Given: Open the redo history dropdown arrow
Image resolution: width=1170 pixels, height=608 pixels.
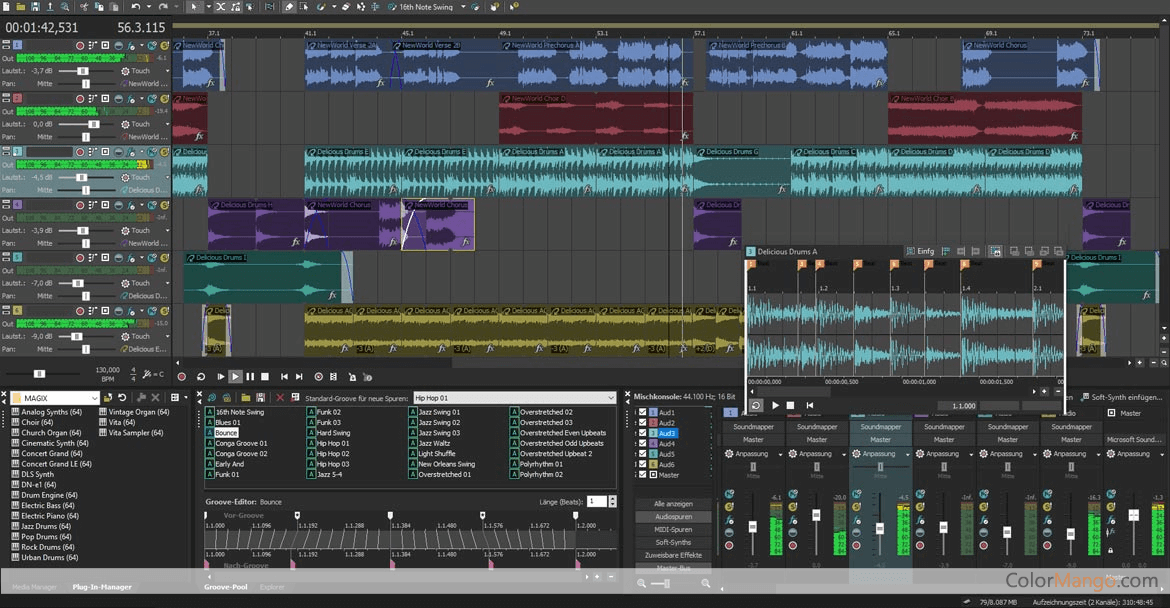Looking at the screenshot, I should pyautogui.click(x=176, y=7).
